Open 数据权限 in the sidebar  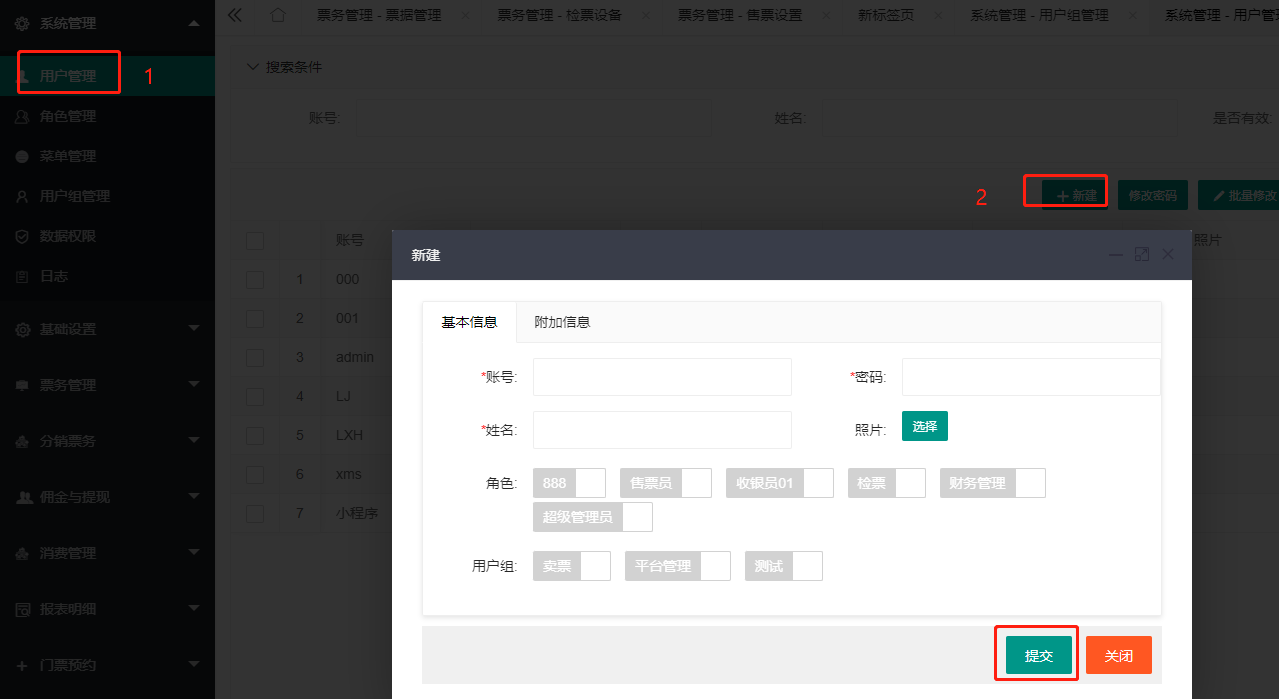68,236
